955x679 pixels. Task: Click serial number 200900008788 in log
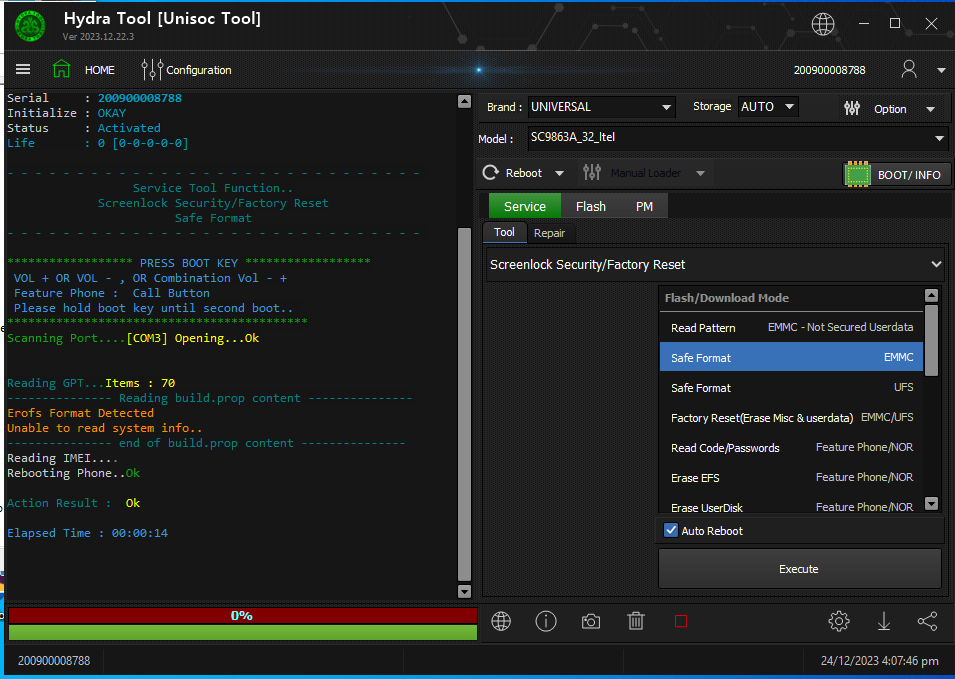click(139, 98)
